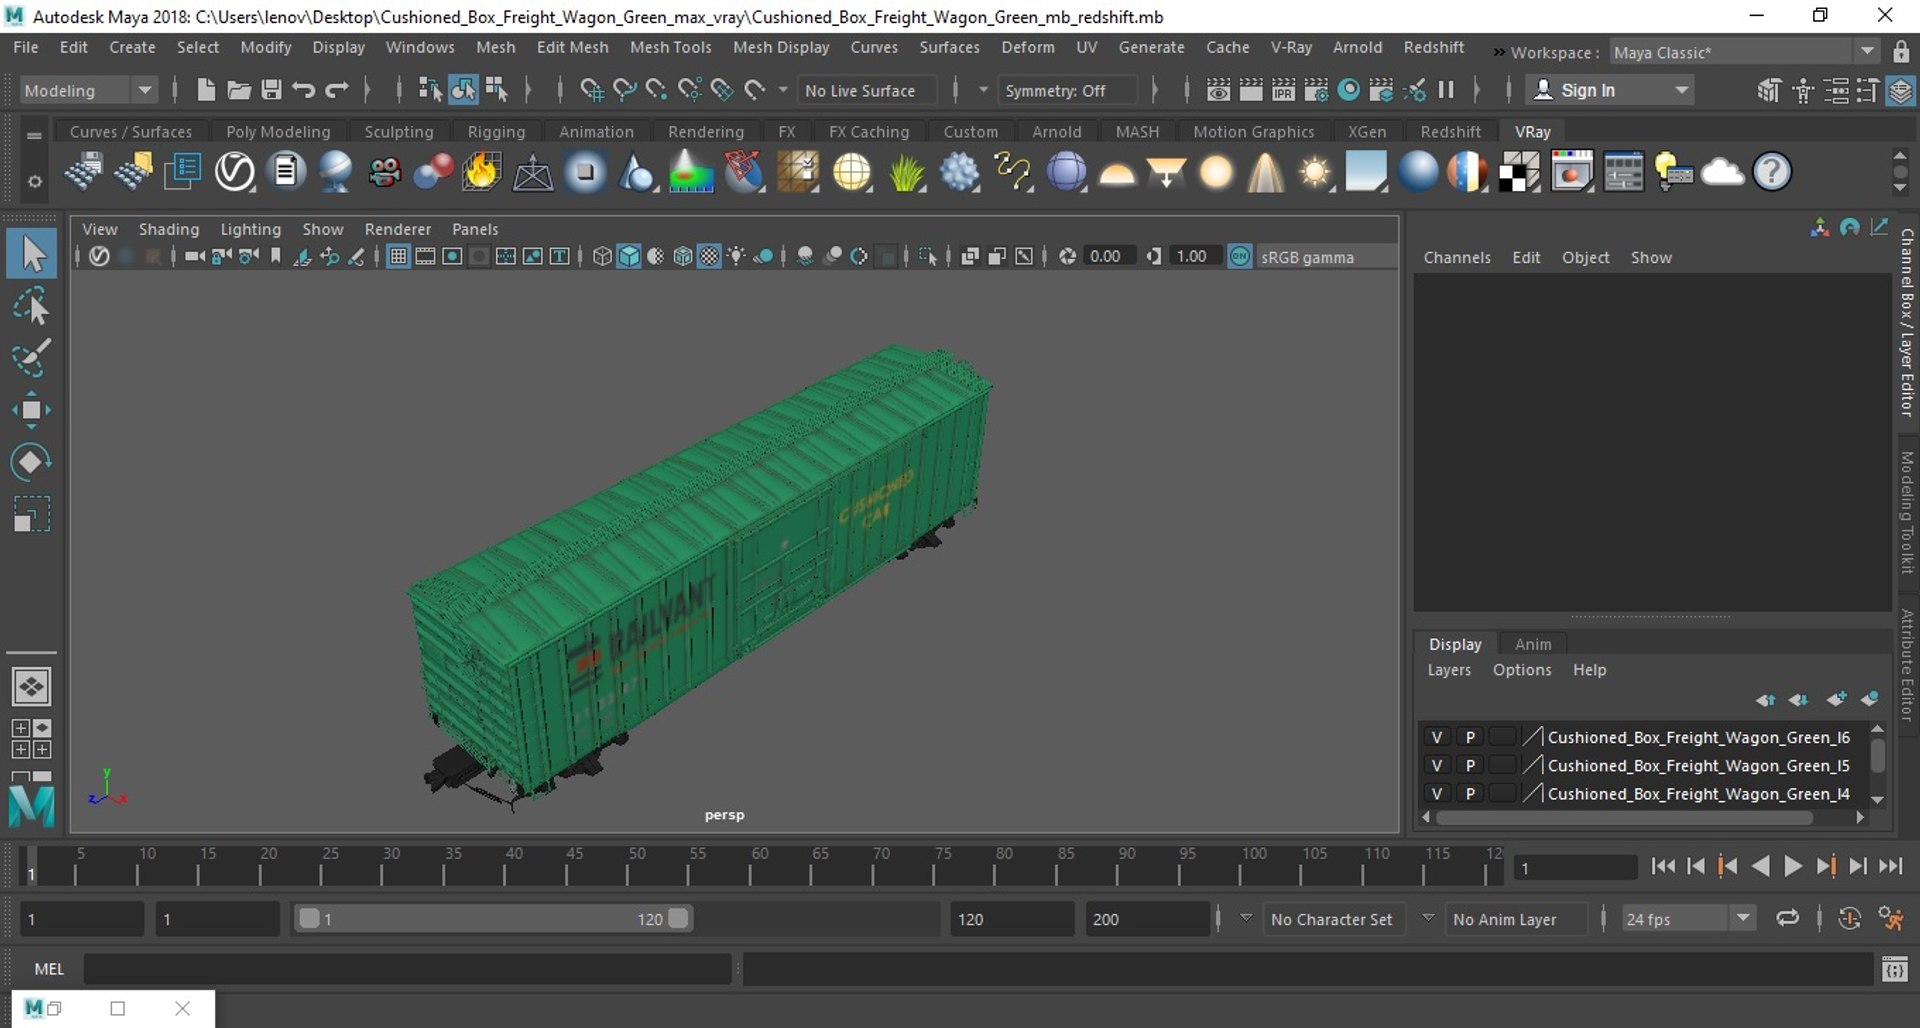The image size is (1920, 1028).
Task: Activate the Lasso selection tool
Action: [x=32, y=306]
